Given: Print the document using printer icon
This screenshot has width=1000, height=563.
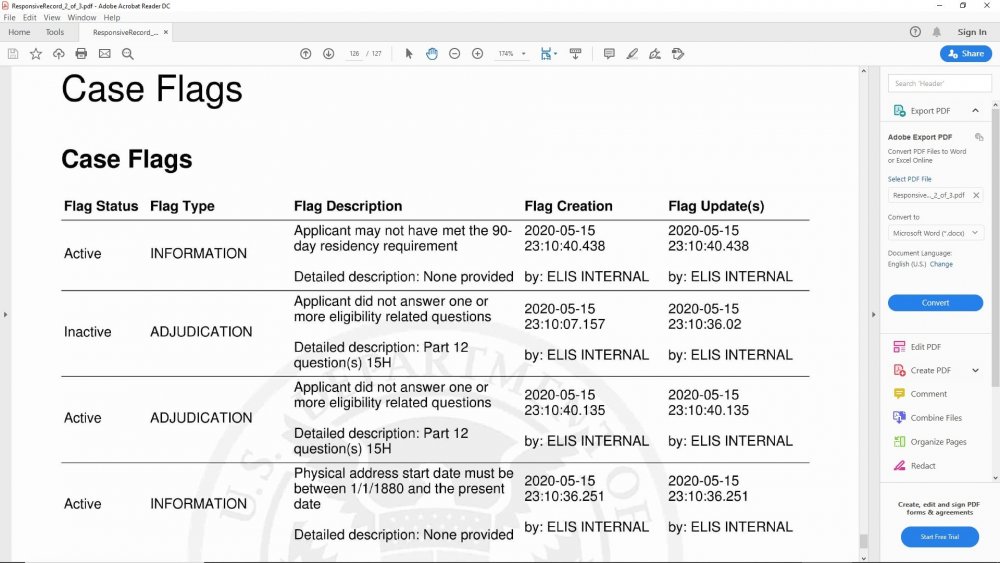Looking at the screenshot, I should pos(81,54).
